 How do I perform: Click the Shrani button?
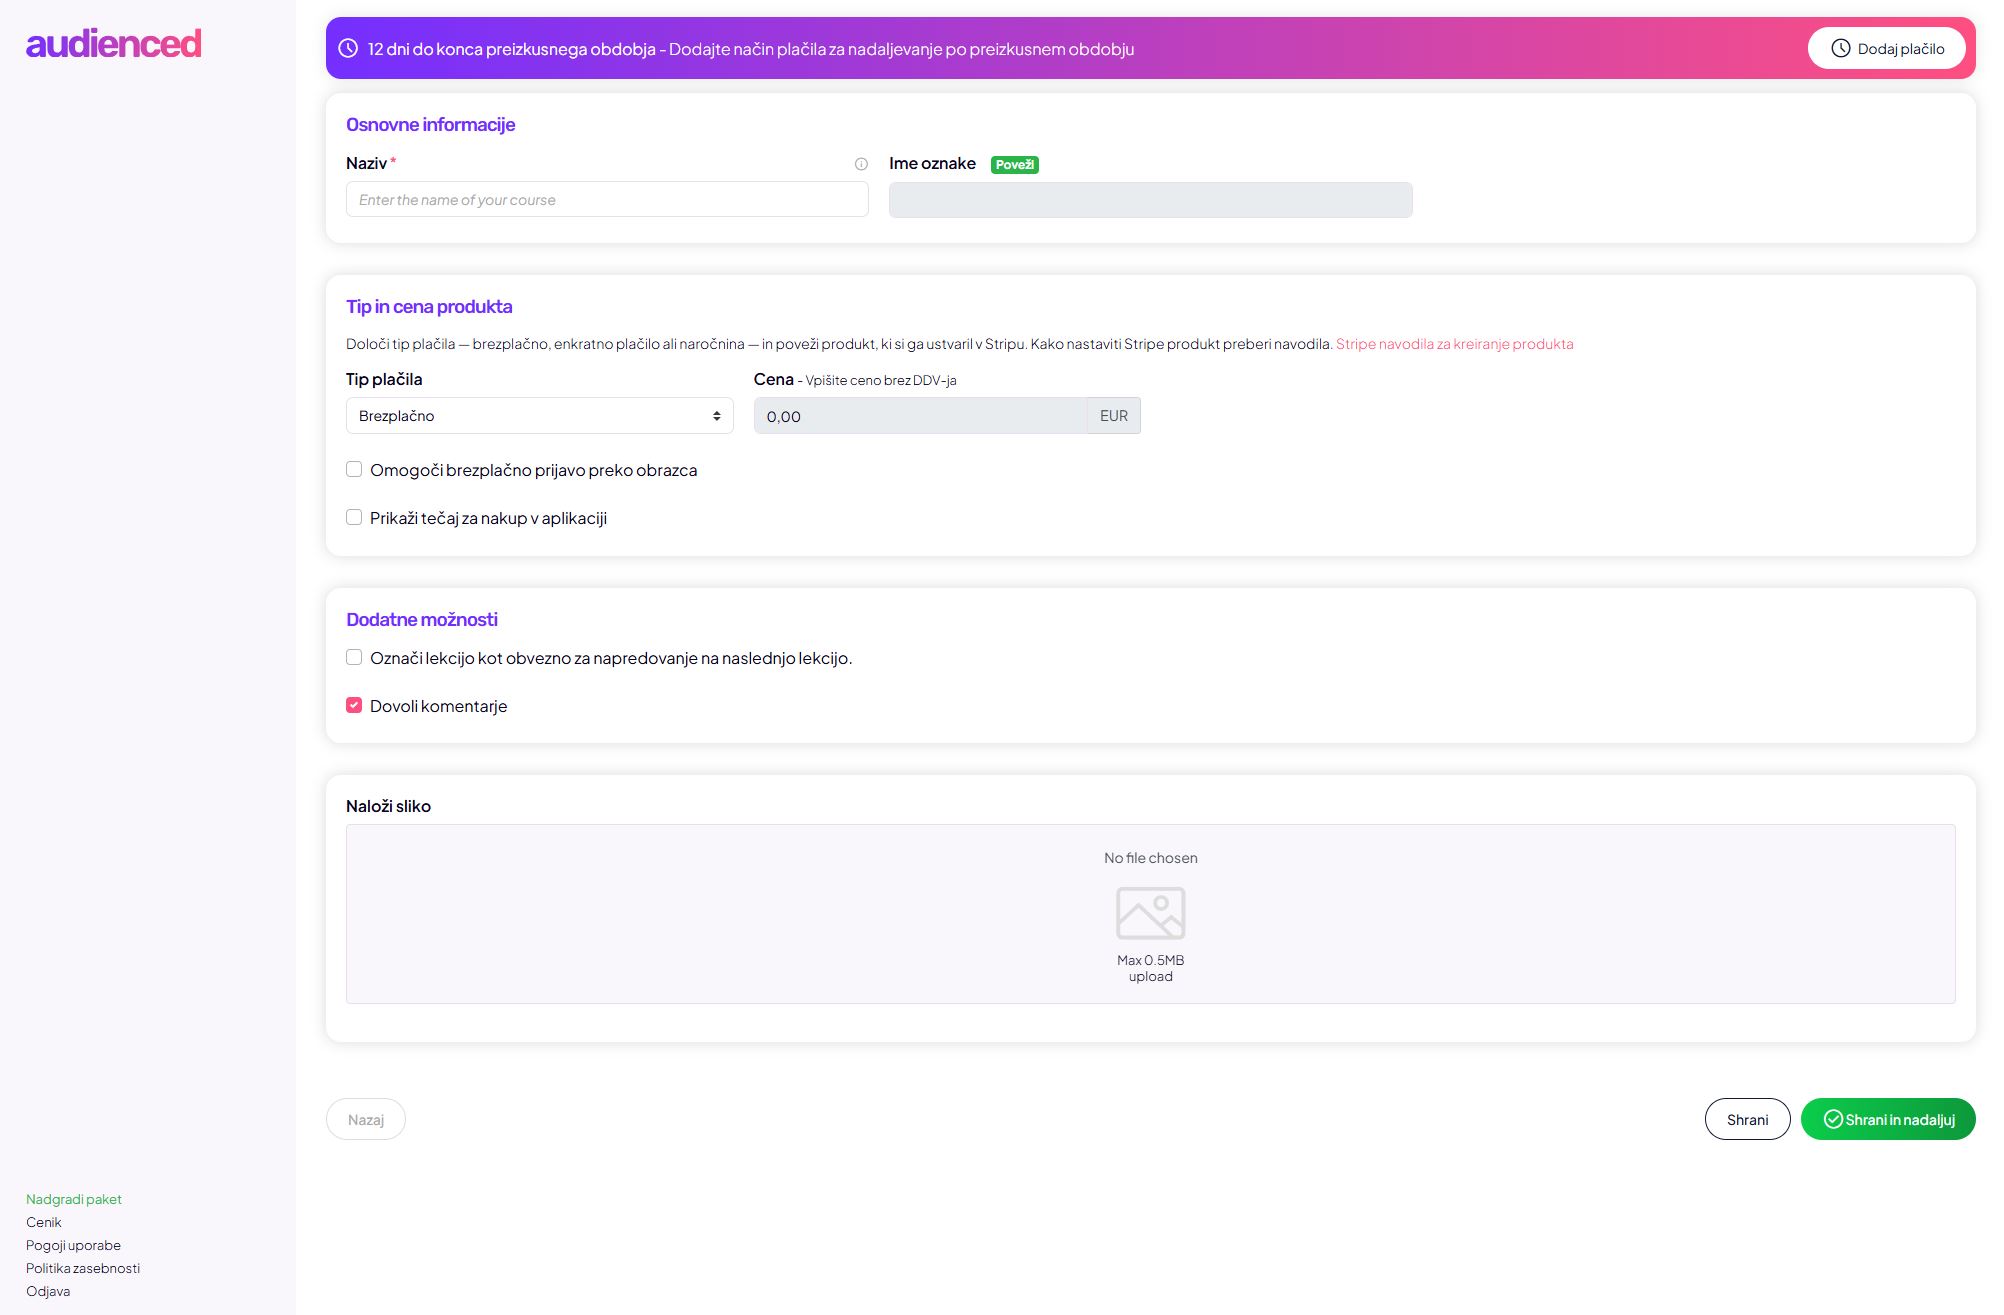click(1747, 1119)
